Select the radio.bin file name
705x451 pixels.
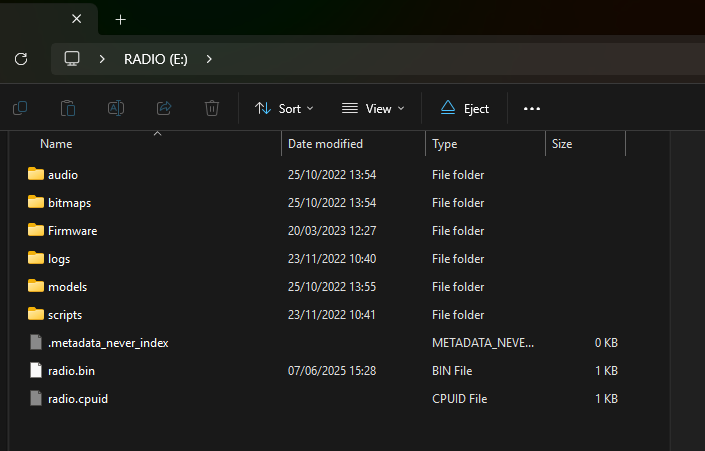(x=71, y=371)
